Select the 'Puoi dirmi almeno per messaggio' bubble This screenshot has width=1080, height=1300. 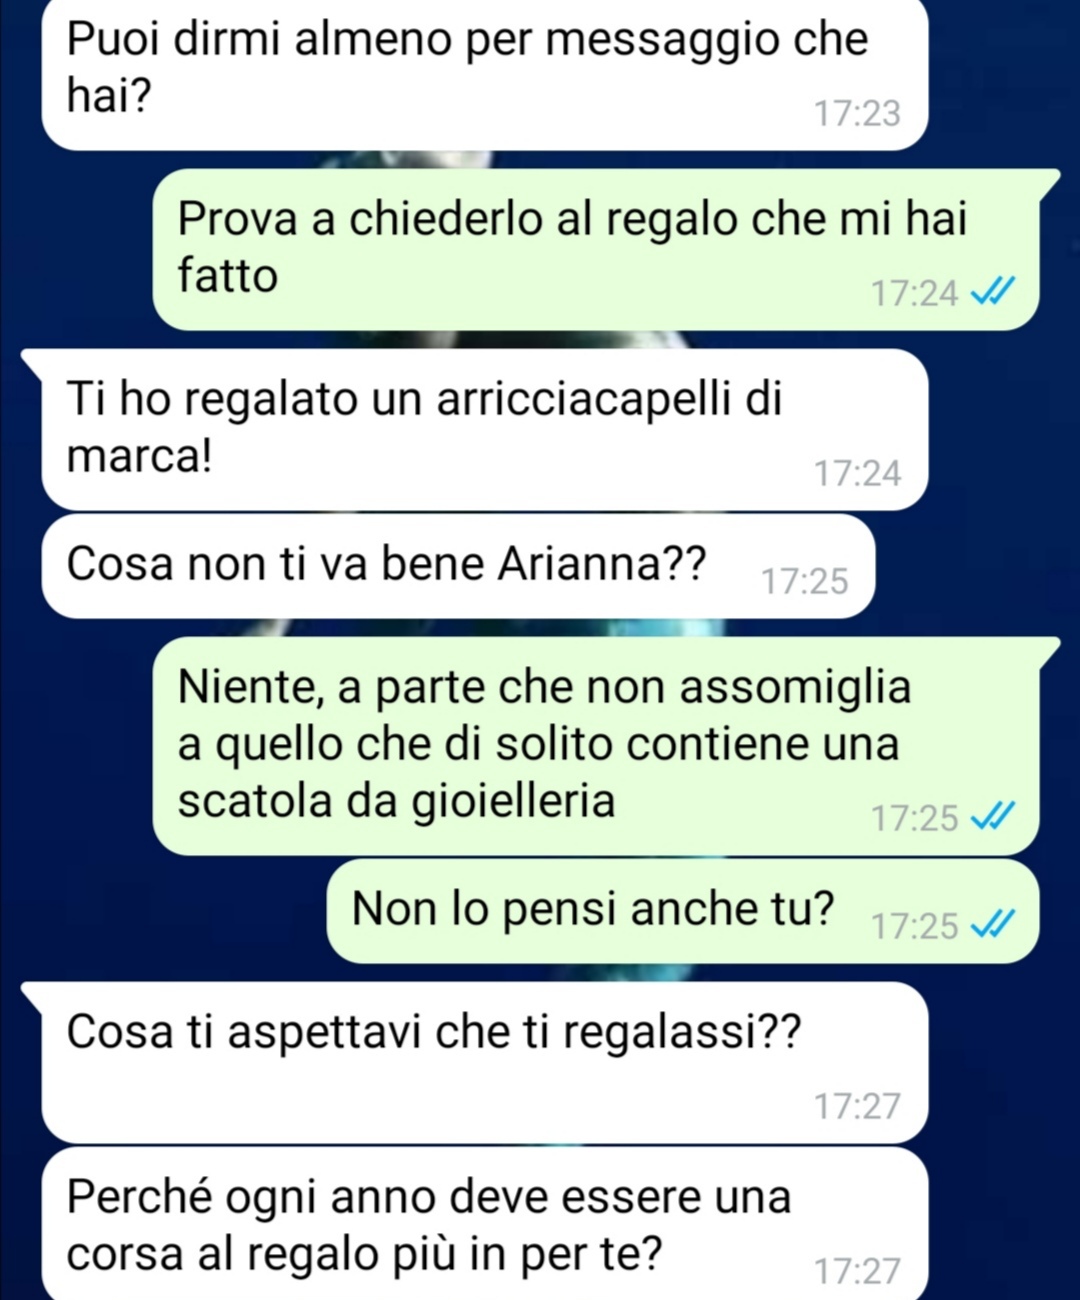click(x=485, y=75)
